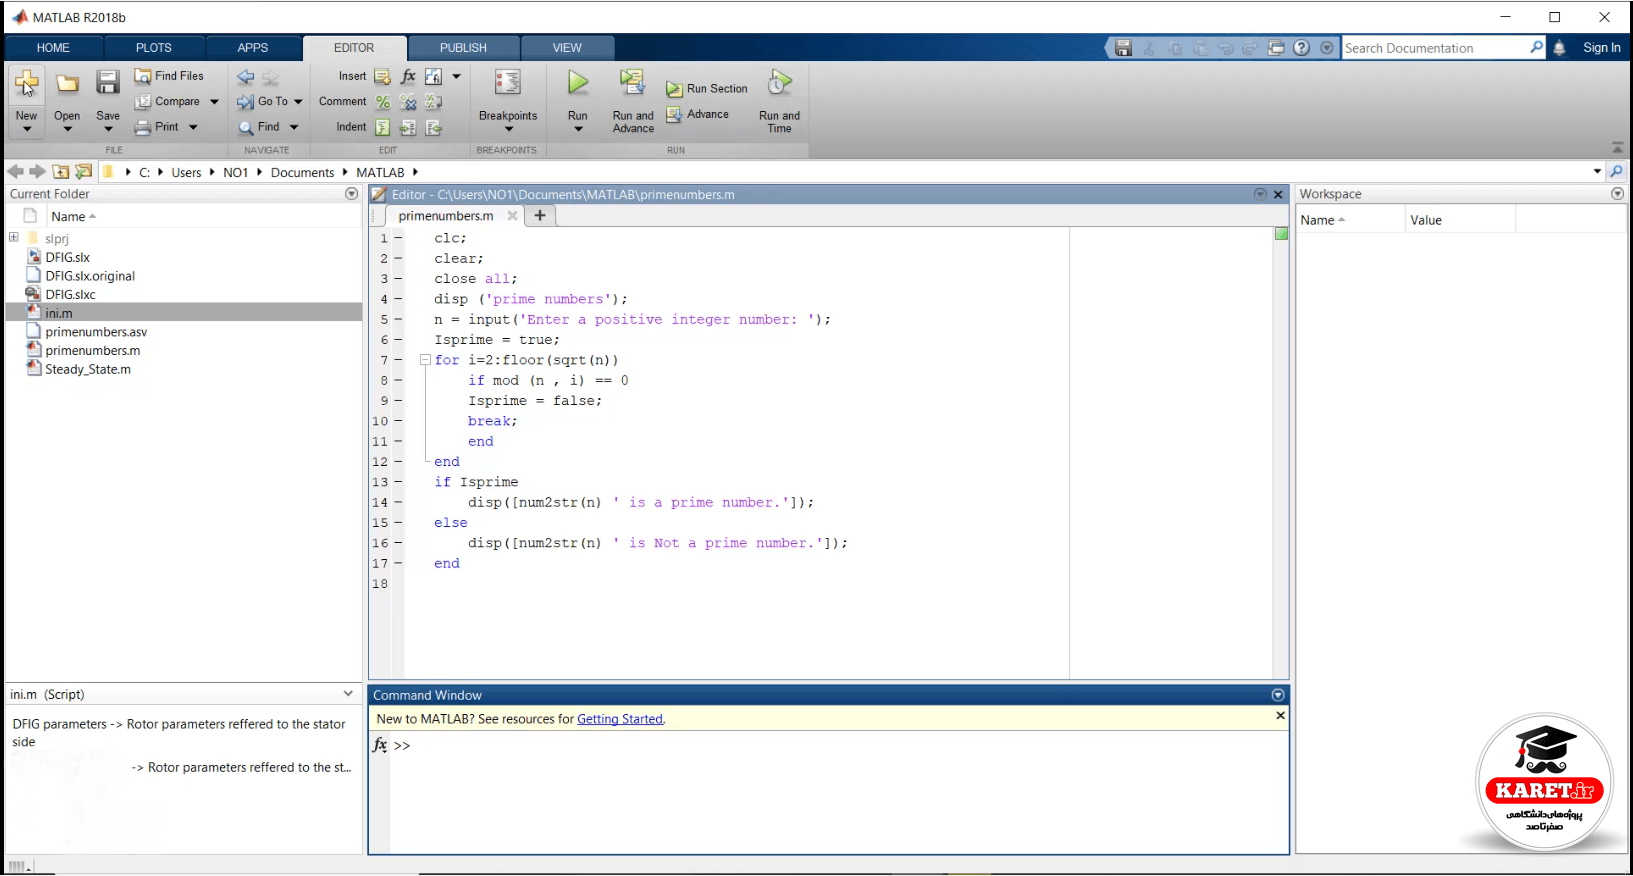Image resolution: width=1633 pixels, height=876 pixels.
Task: Select Steady_State.m file
Action: coord(88,369)
